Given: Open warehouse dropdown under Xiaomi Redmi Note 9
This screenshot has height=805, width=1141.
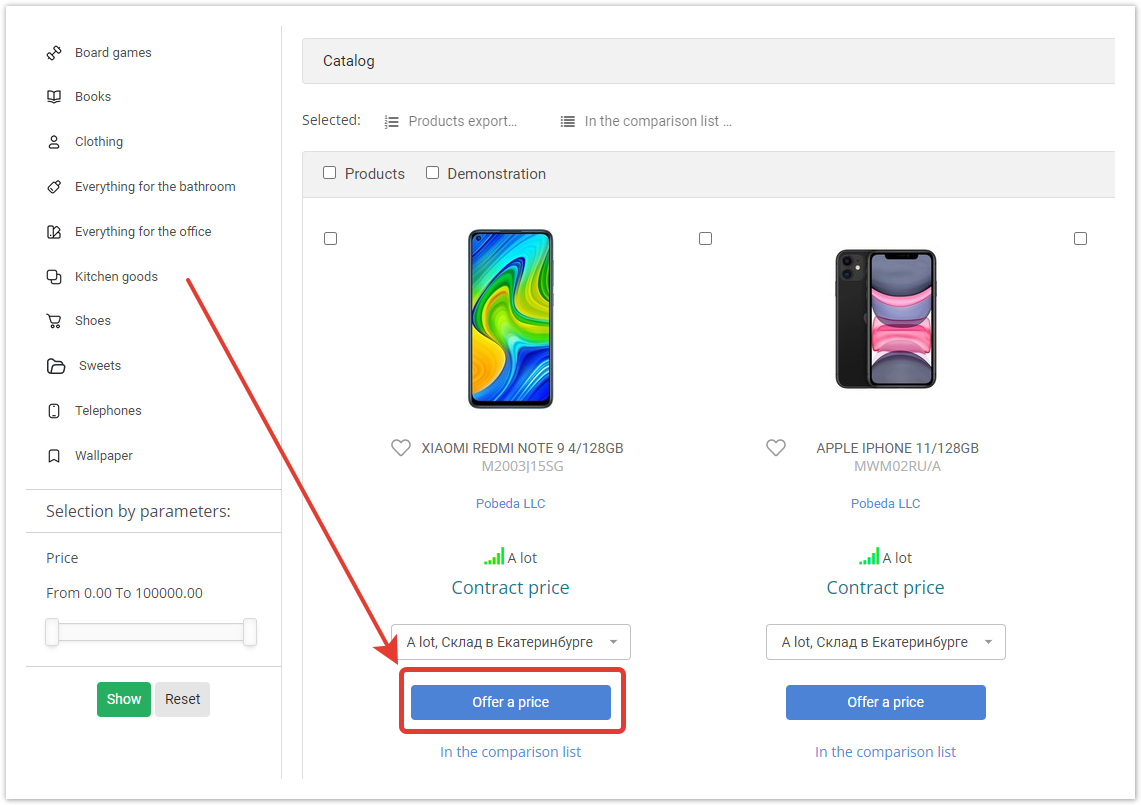Looking at the screenshot, I should (511, 642).
